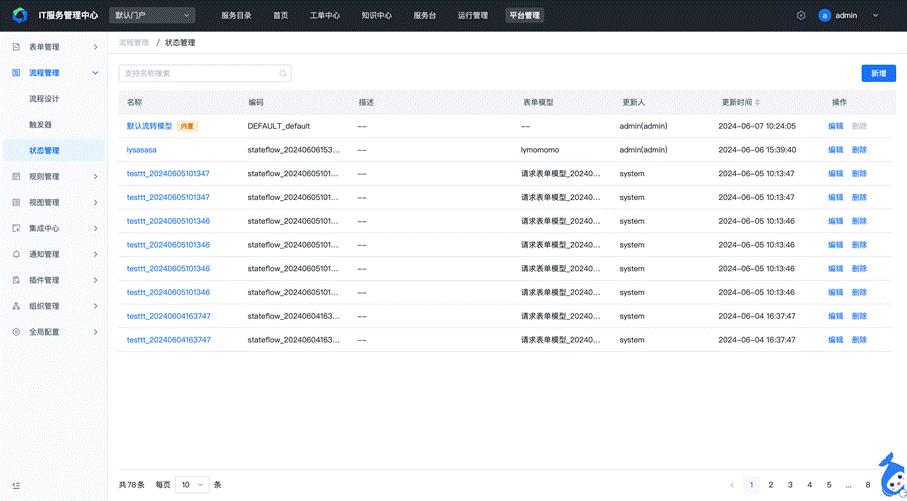Viewport: 907px width, 501px height.
Task: Open the 默认门户 portal dropdown
Action: (x=152, y=16)
